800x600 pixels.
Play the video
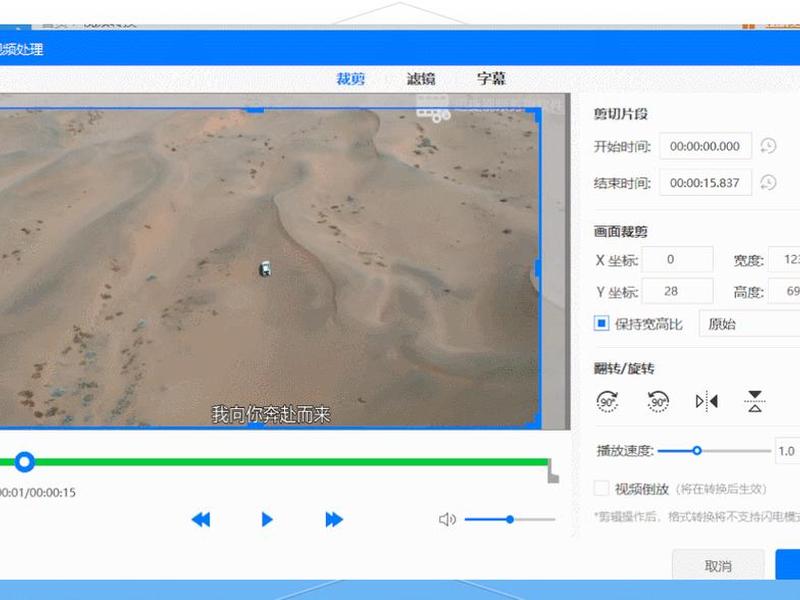pos(266,519)
